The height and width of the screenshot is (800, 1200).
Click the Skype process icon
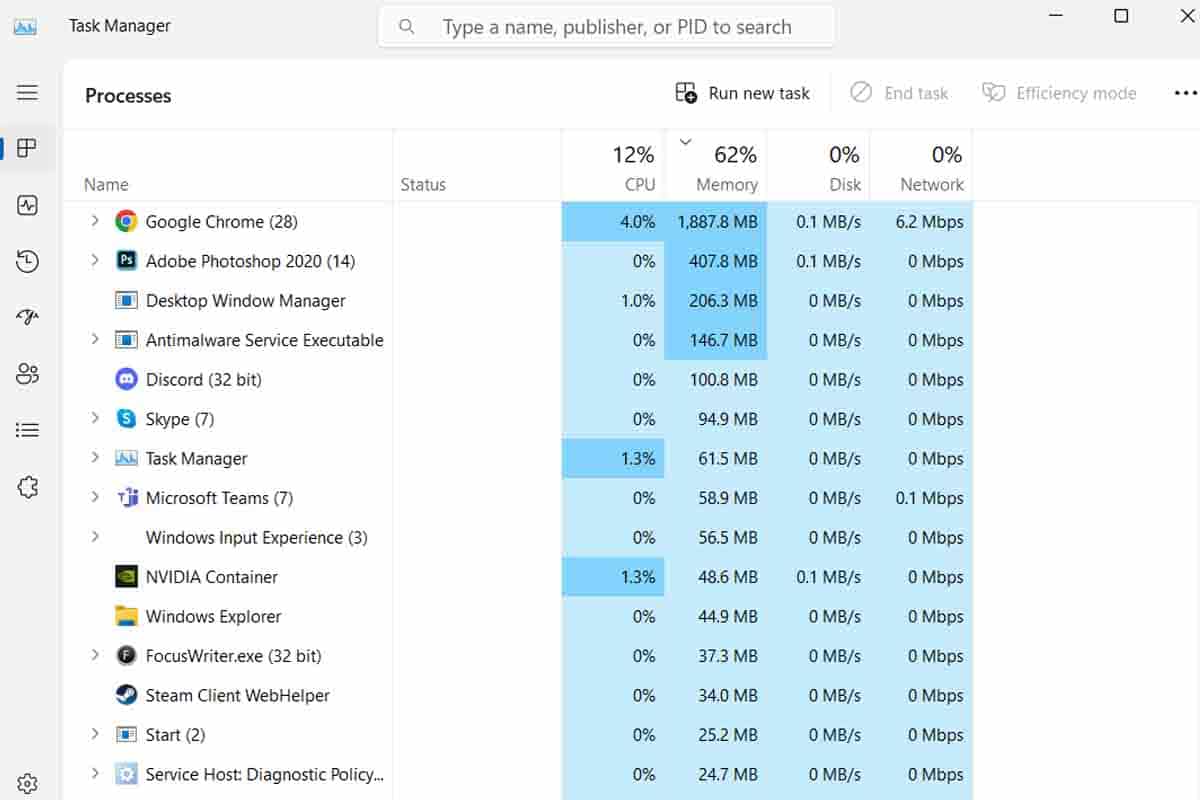126,419
